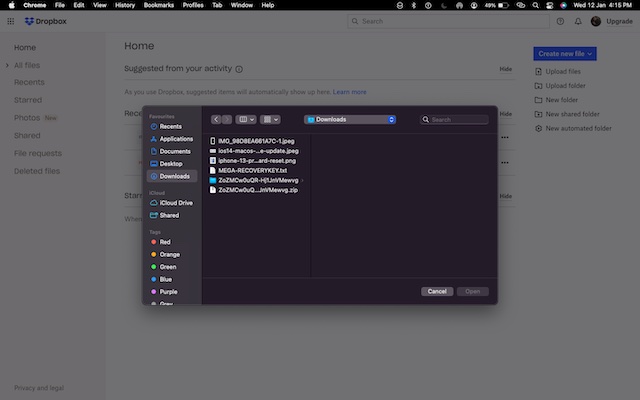Screen dimensions: 640x400
Task: Click the Upgrade link
Action: tap(619, 21)
